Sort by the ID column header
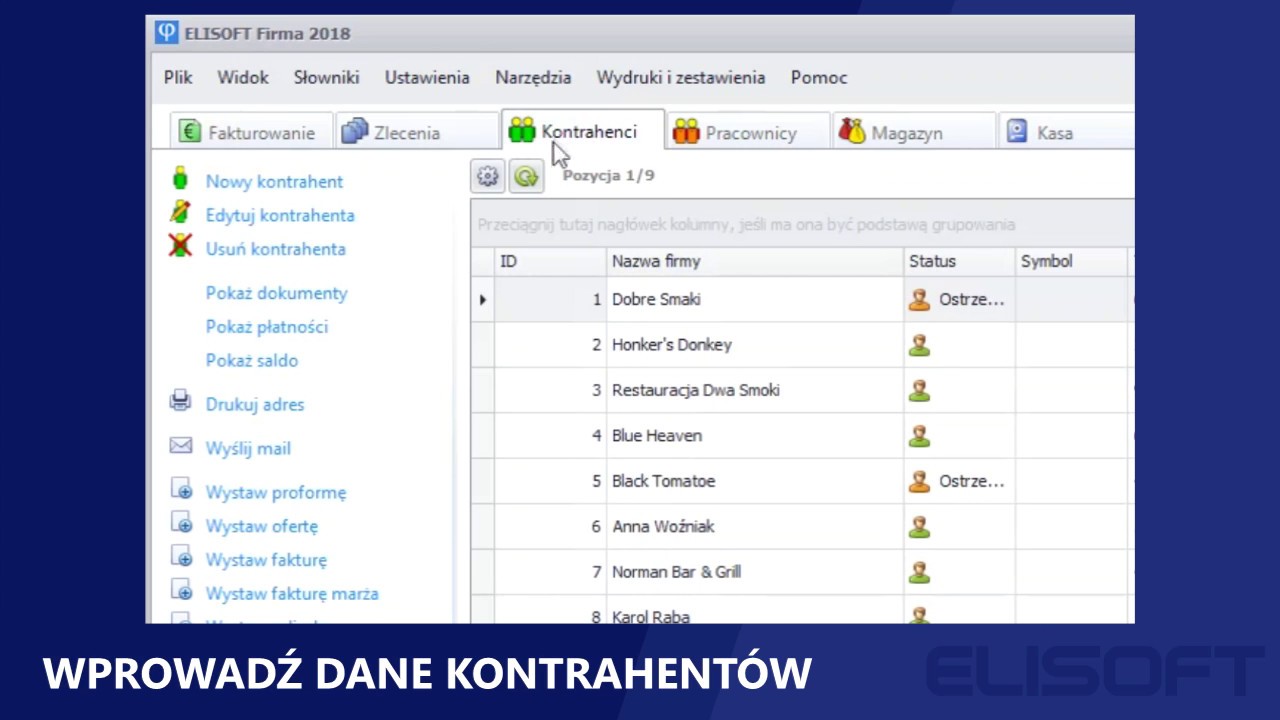The height and width of the screenshot is (720, 1280). 550,261
